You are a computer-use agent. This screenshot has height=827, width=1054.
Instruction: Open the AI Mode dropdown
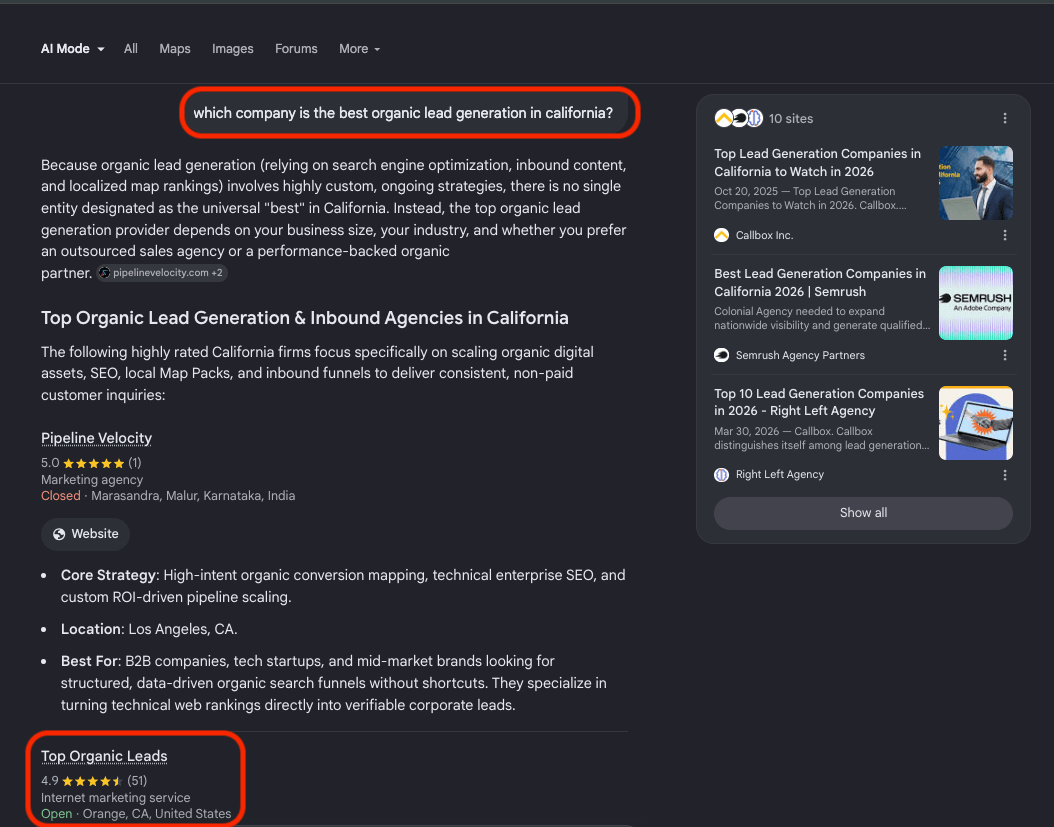click(x=72, y=49)
